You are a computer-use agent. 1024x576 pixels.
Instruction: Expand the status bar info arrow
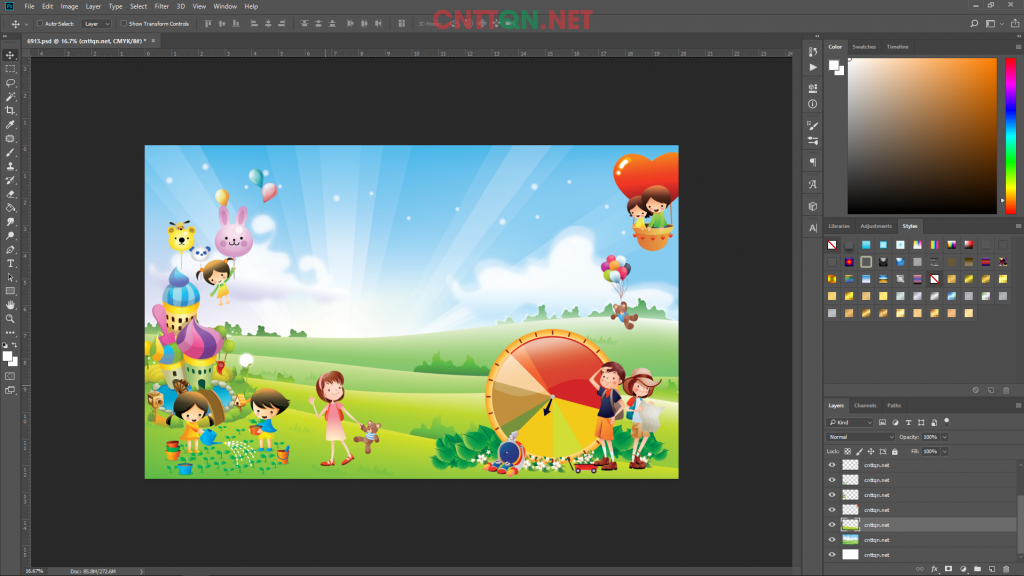tap(141, 571)
